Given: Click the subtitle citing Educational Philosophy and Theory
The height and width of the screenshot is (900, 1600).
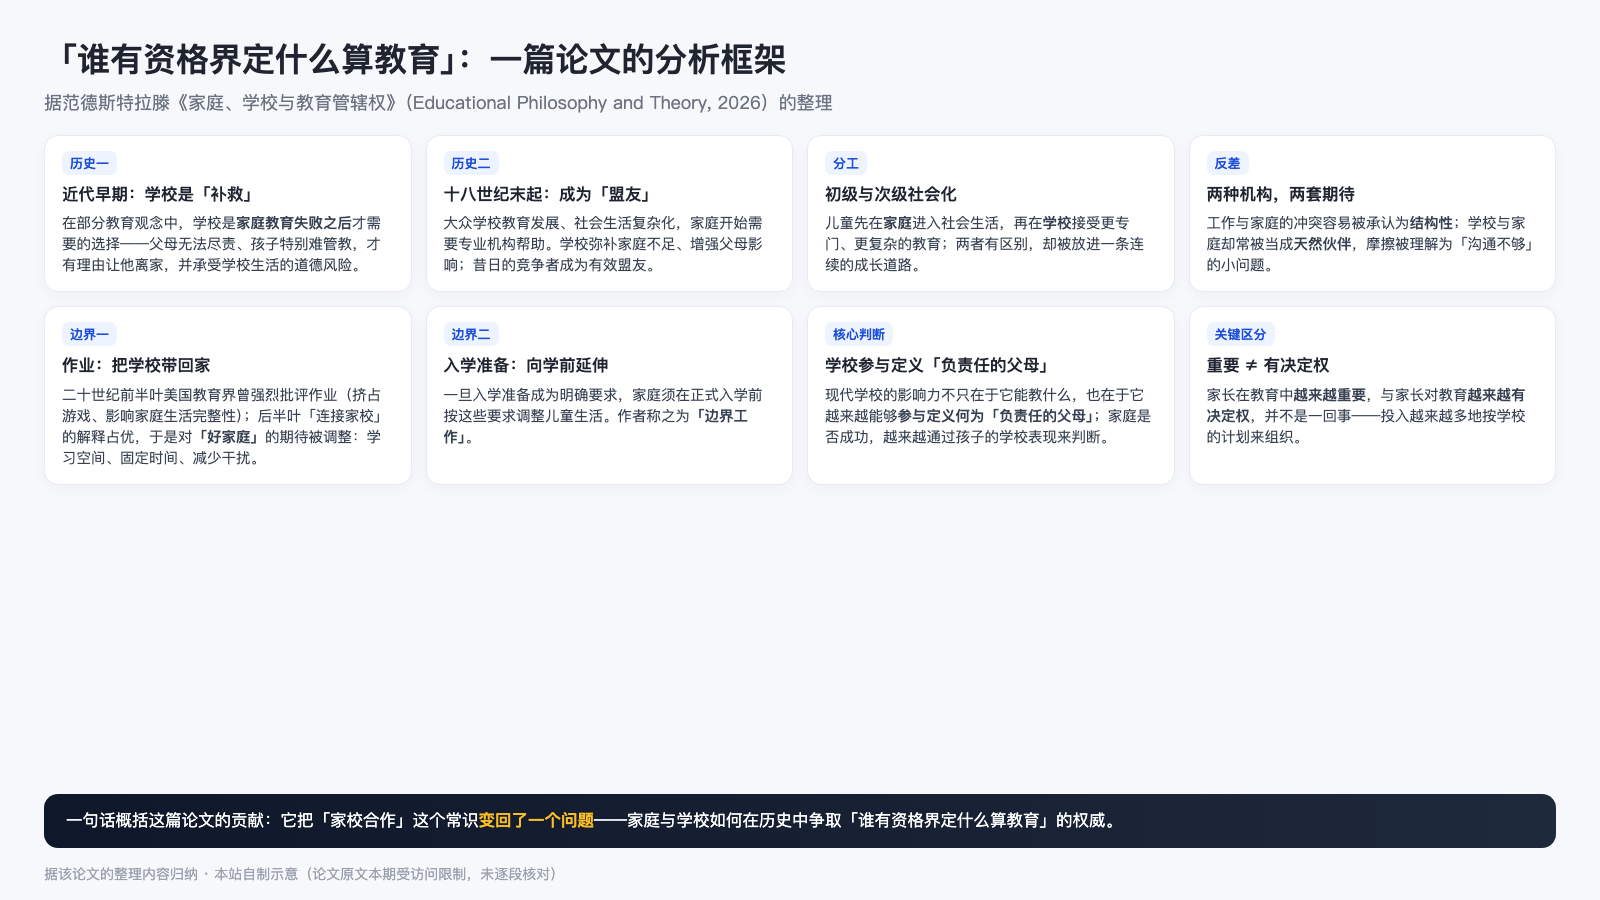Looking at the screenshot, I should click(438, 103).
